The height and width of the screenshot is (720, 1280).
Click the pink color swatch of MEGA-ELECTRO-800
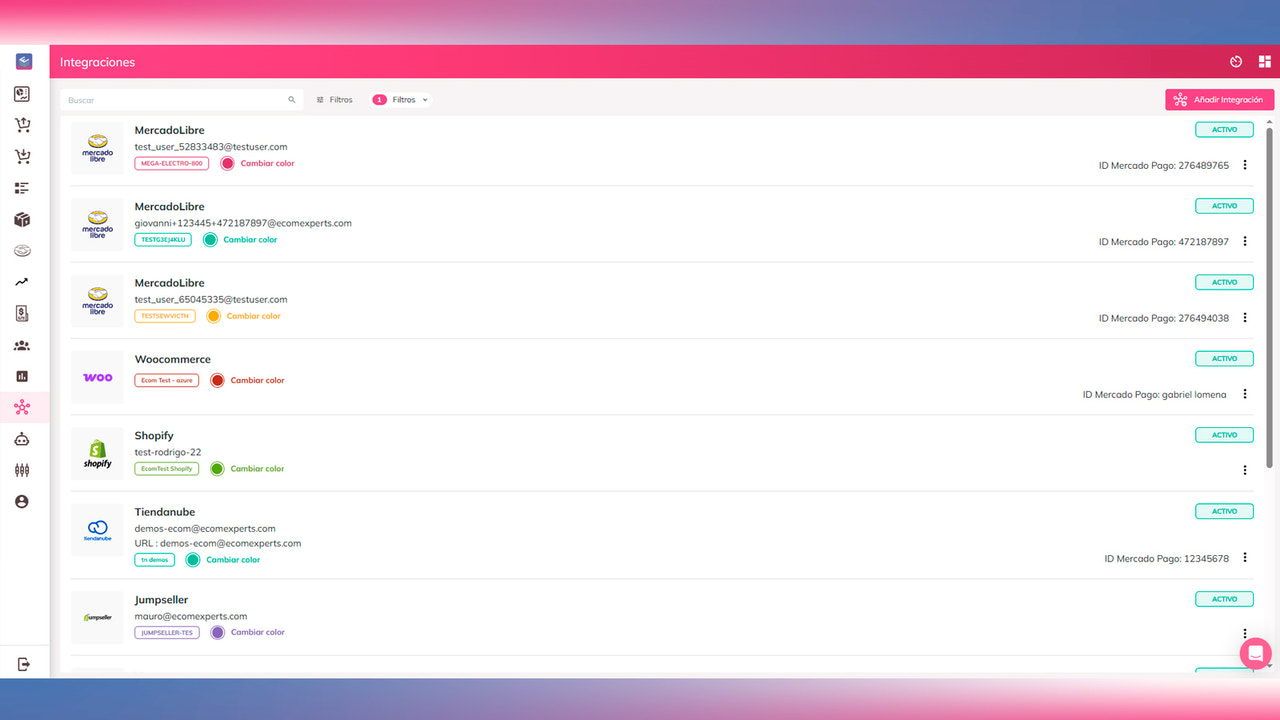click(227, 163)
